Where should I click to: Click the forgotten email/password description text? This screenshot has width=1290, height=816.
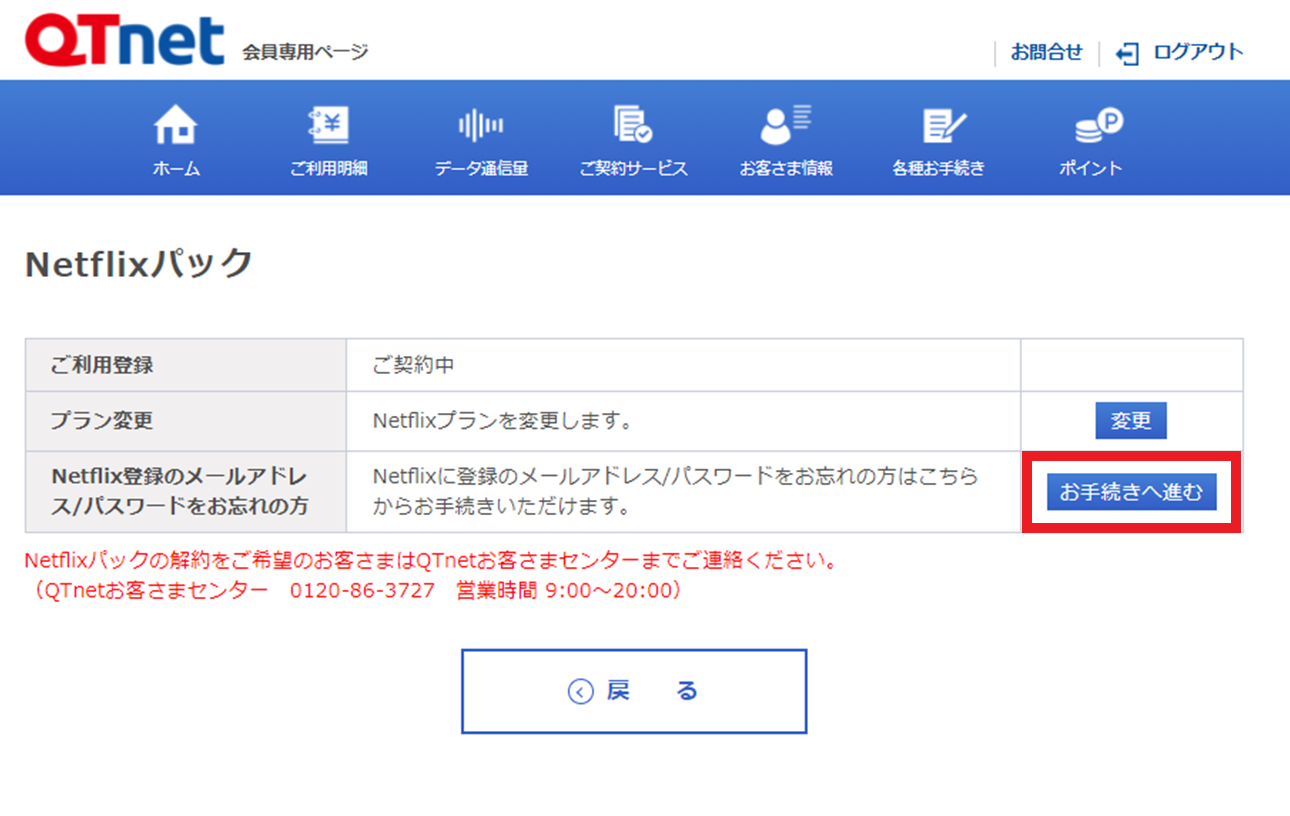coord(675,491)
